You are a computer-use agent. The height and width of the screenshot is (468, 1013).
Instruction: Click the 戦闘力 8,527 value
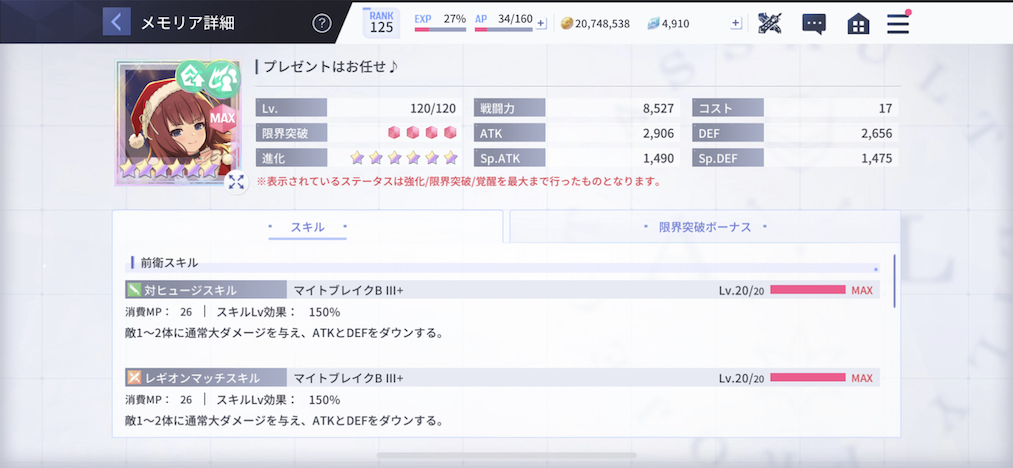658,108
